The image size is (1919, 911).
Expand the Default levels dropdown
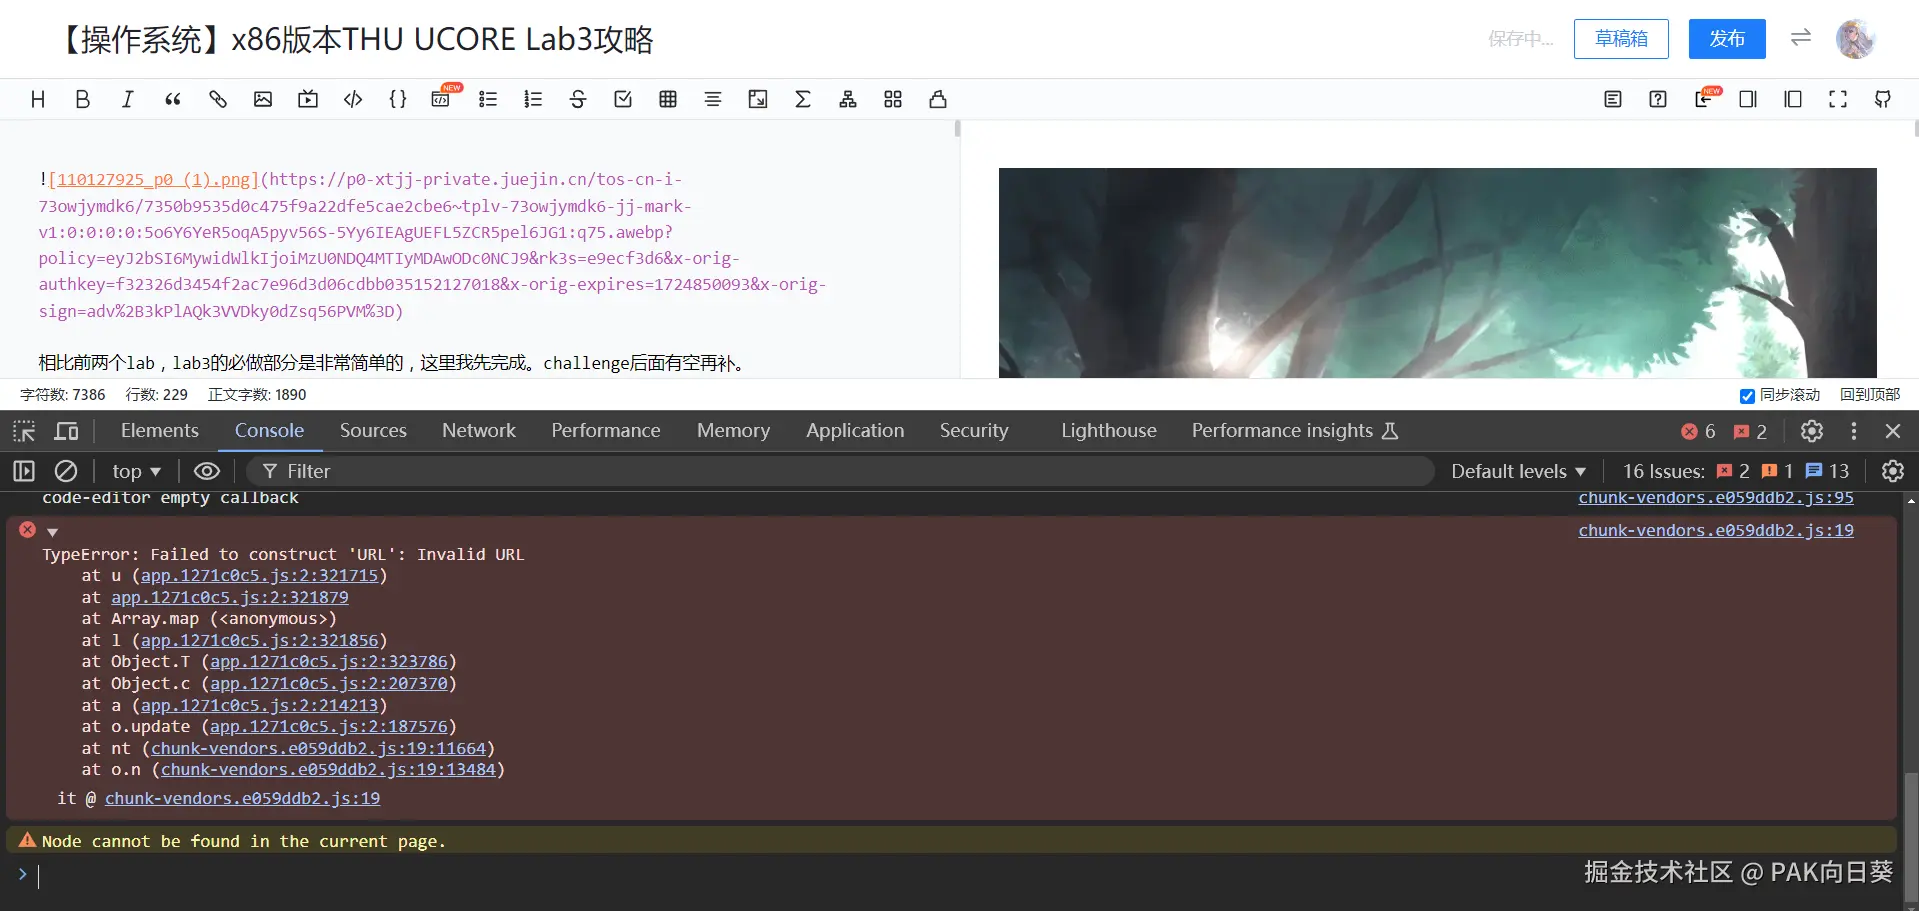[x=1518, y=471]
